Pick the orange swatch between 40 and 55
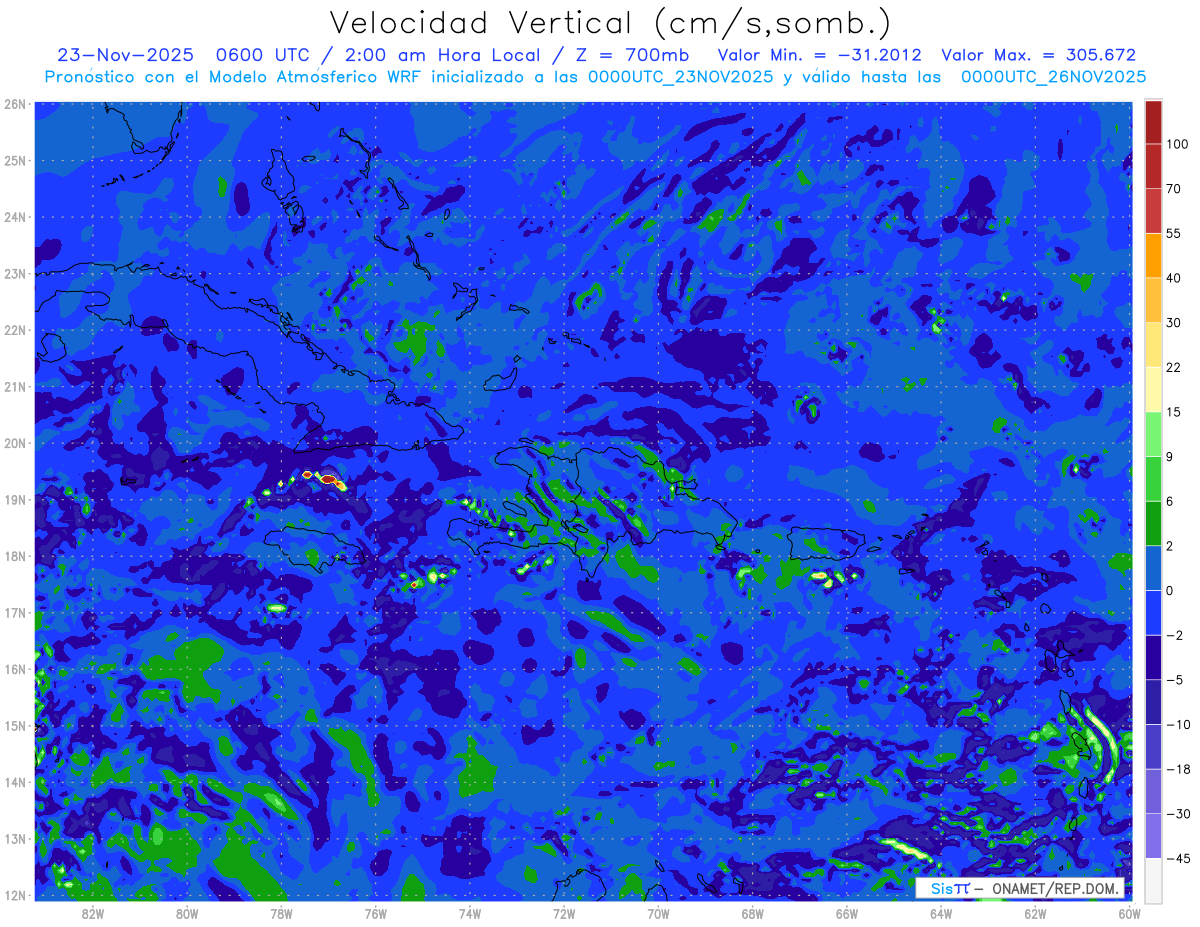The image size is (1200, 927). (x=1153, y=255)
